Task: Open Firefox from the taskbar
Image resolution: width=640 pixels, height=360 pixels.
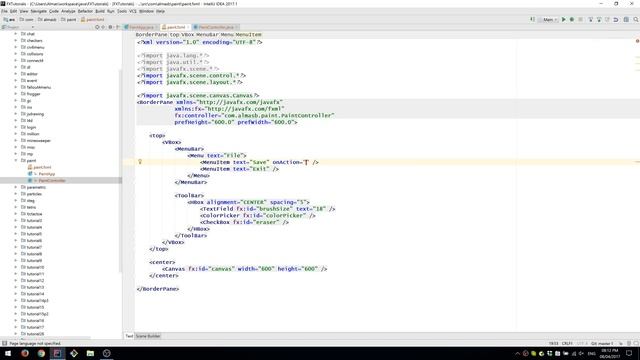Action: coord(25,353)
